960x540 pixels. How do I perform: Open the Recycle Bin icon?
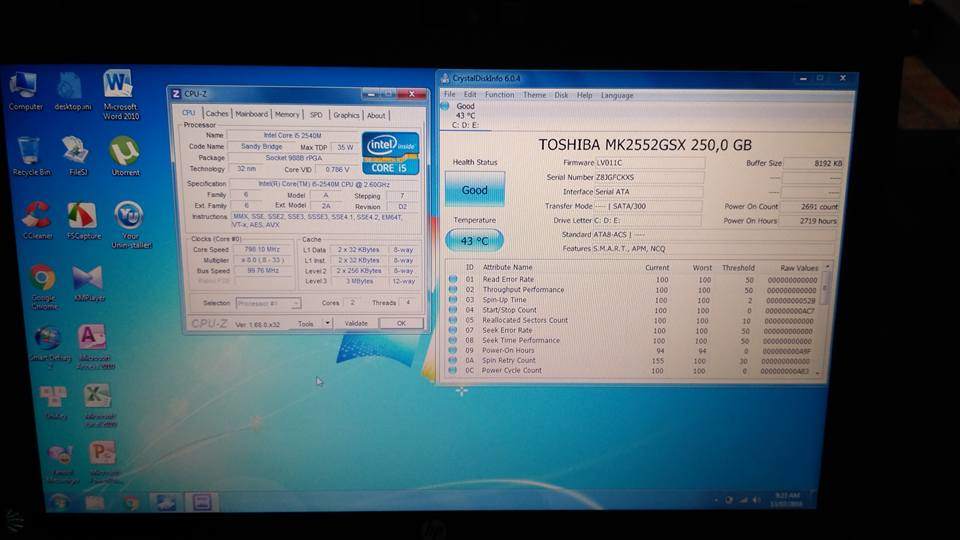tap(31, 157)
